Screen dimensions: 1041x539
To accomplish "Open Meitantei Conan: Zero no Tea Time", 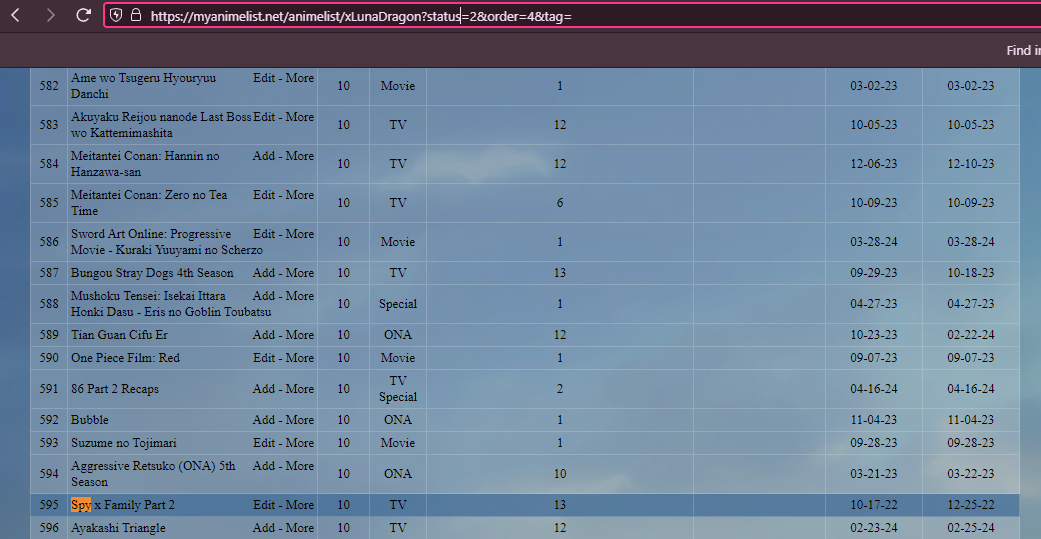I will coord(149,203).
